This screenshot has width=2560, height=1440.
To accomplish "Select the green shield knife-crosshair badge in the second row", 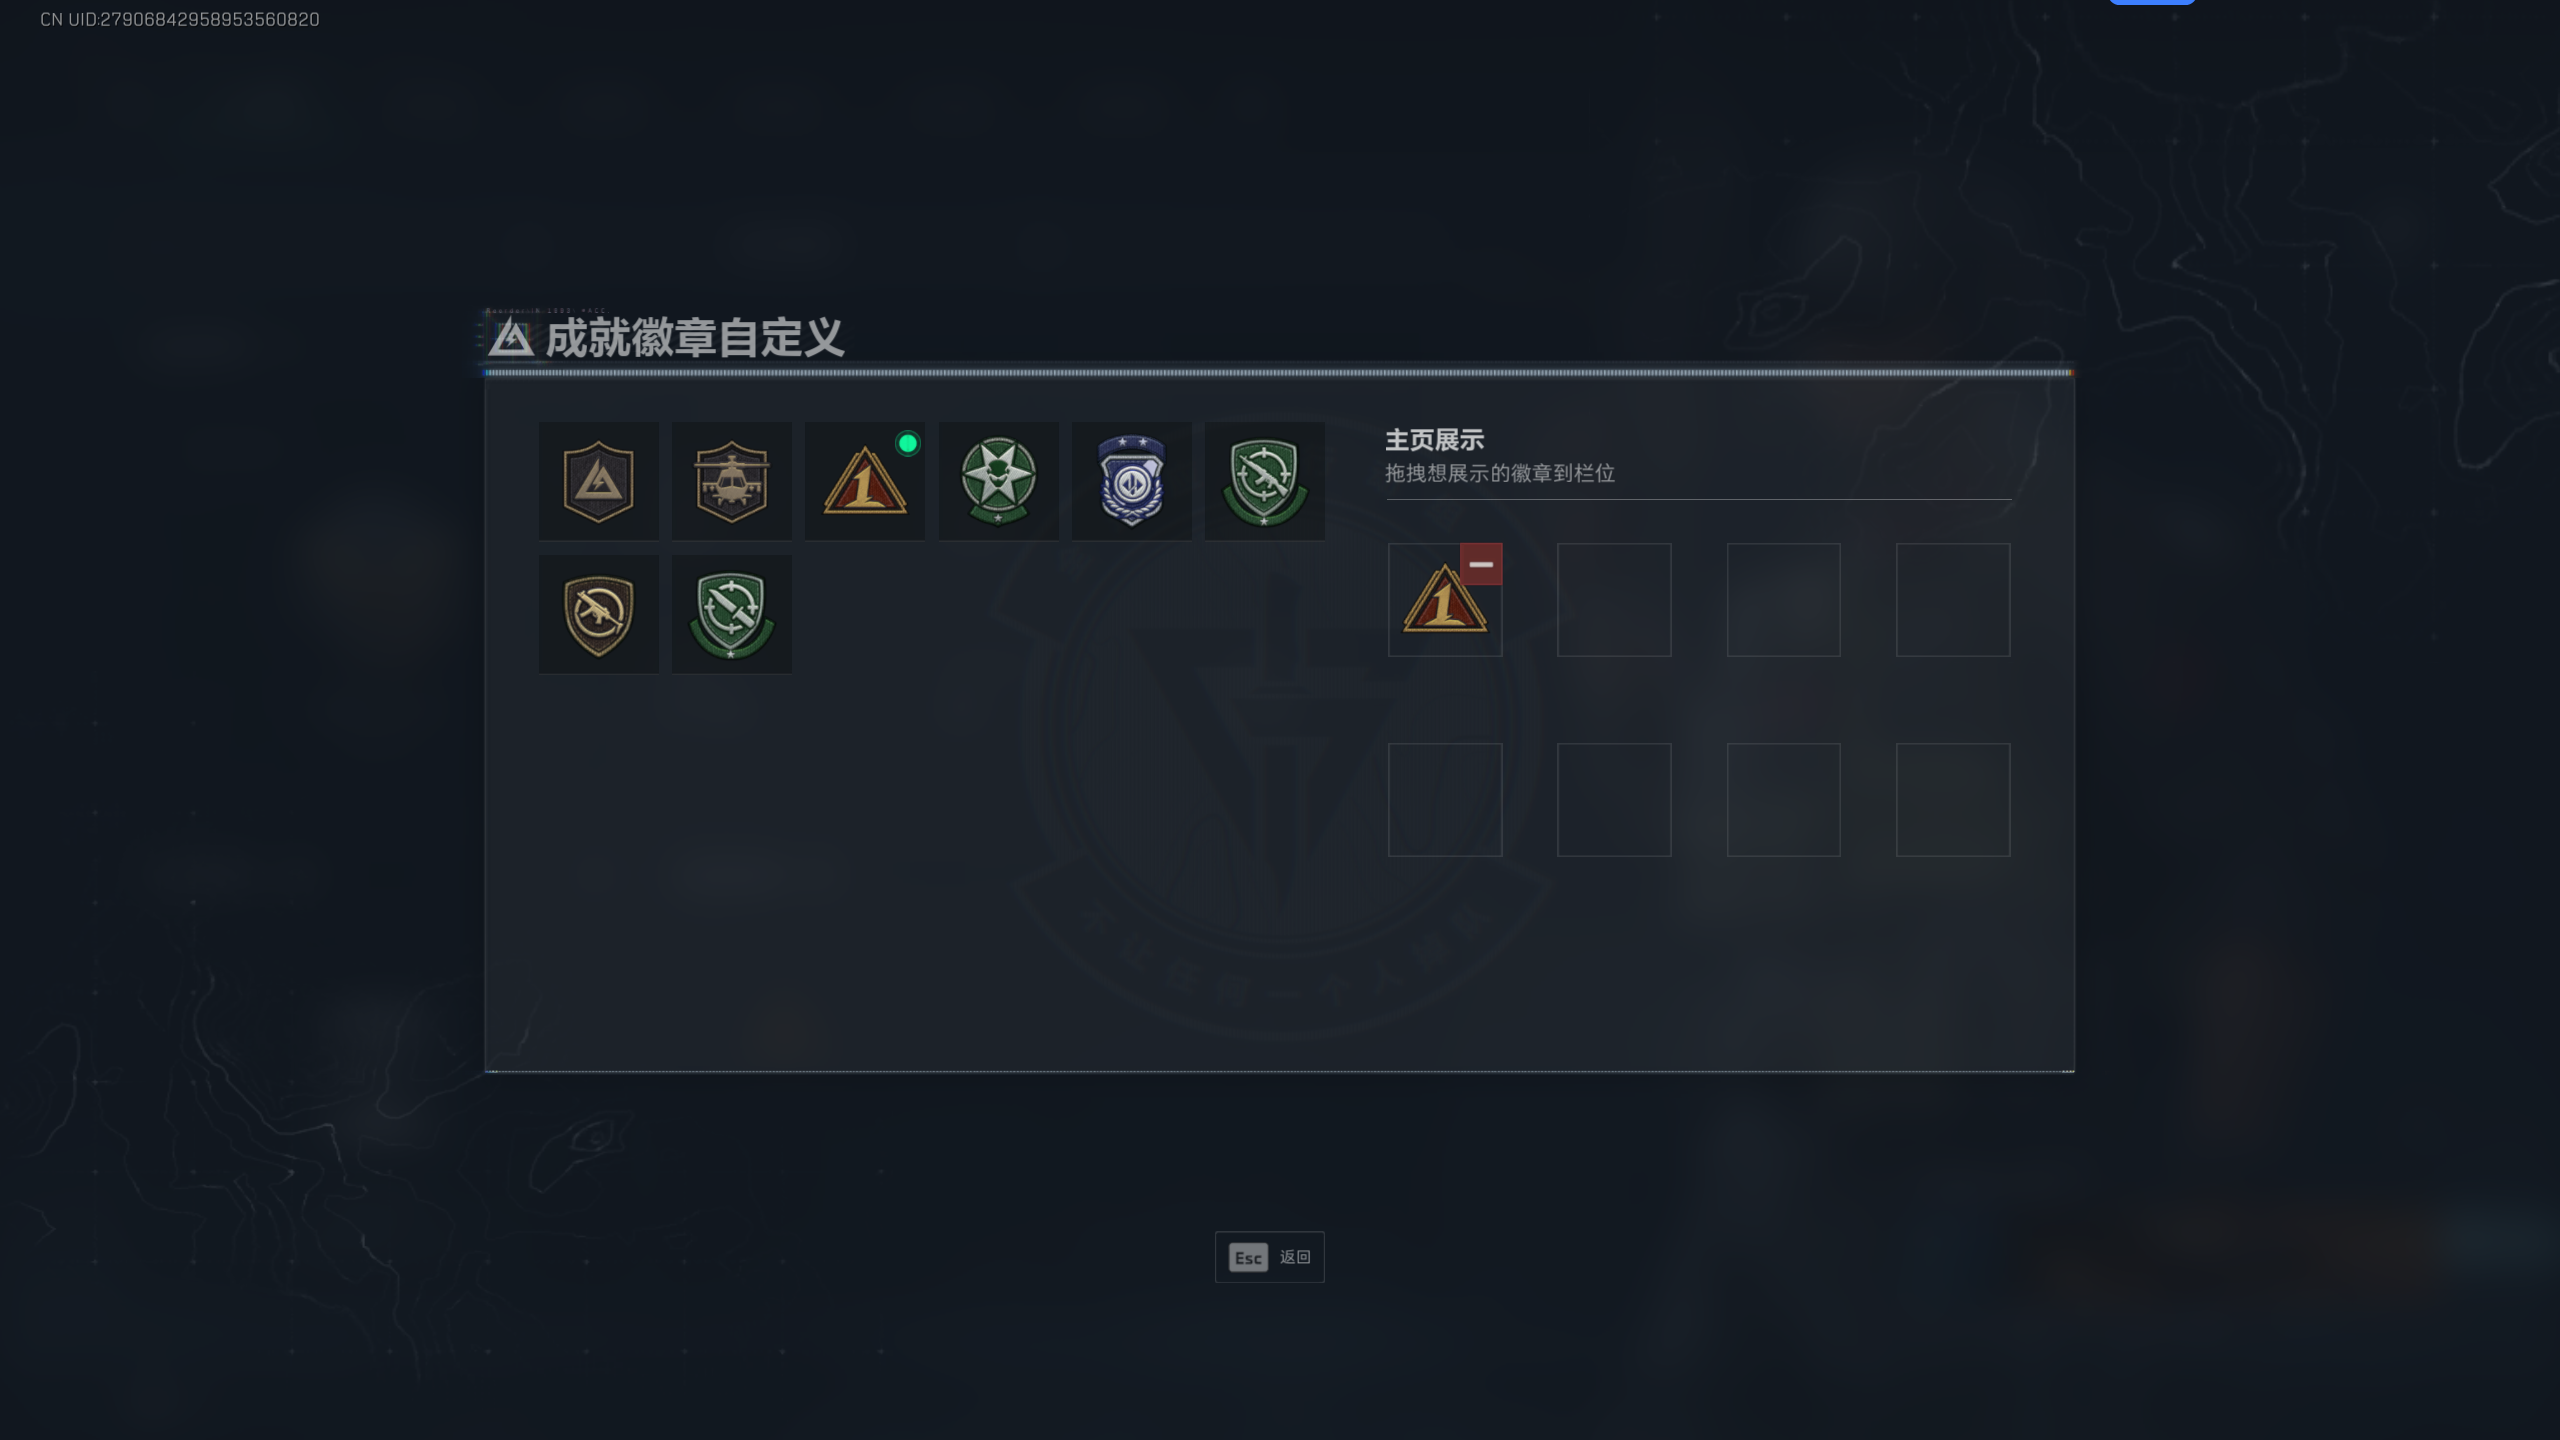I will click(x=731, y=614).
